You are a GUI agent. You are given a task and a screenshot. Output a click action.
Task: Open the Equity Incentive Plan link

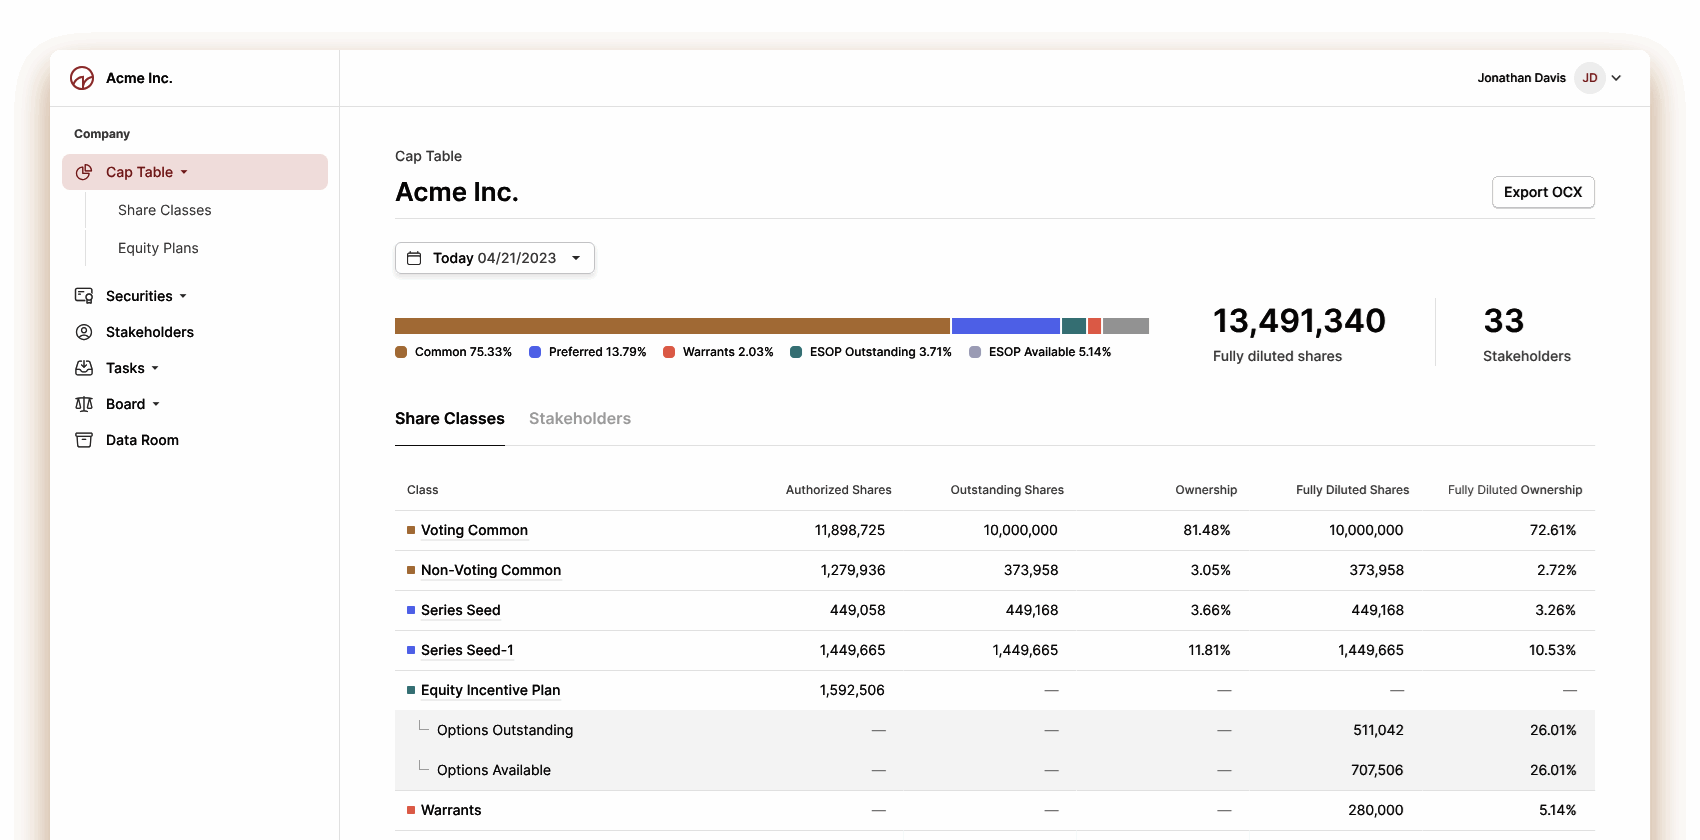pos(490,690)
